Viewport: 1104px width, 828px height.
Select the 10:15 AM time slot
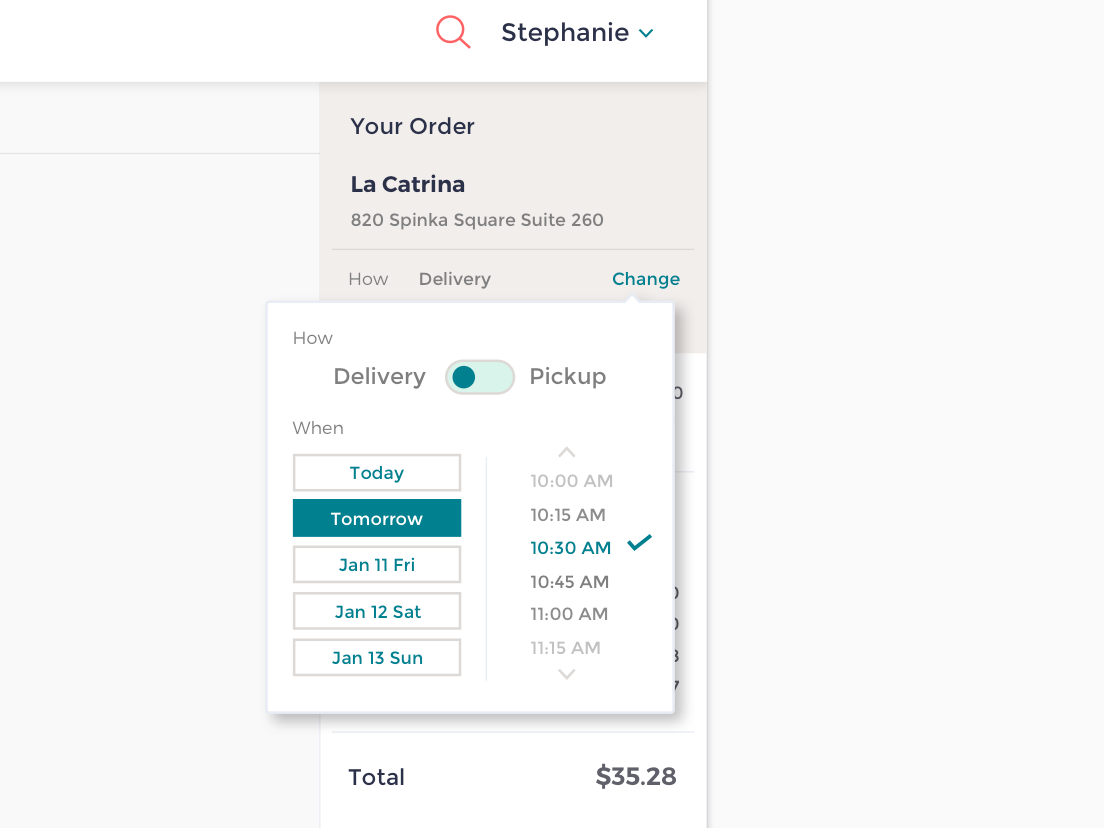pyautogui.click(x=570, y=514)
